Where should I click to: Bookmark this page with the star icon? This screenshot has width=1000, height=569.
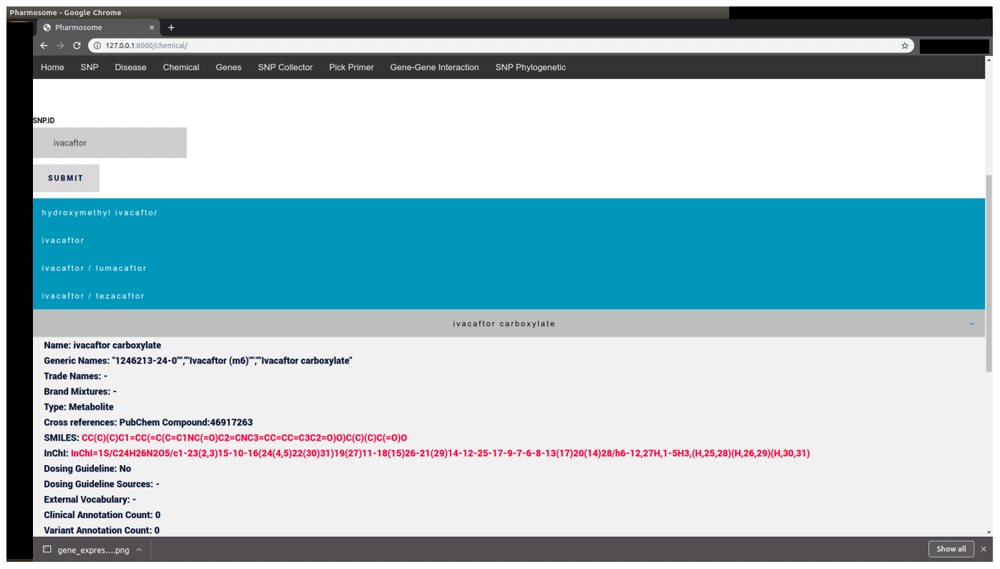pos(905,46)
